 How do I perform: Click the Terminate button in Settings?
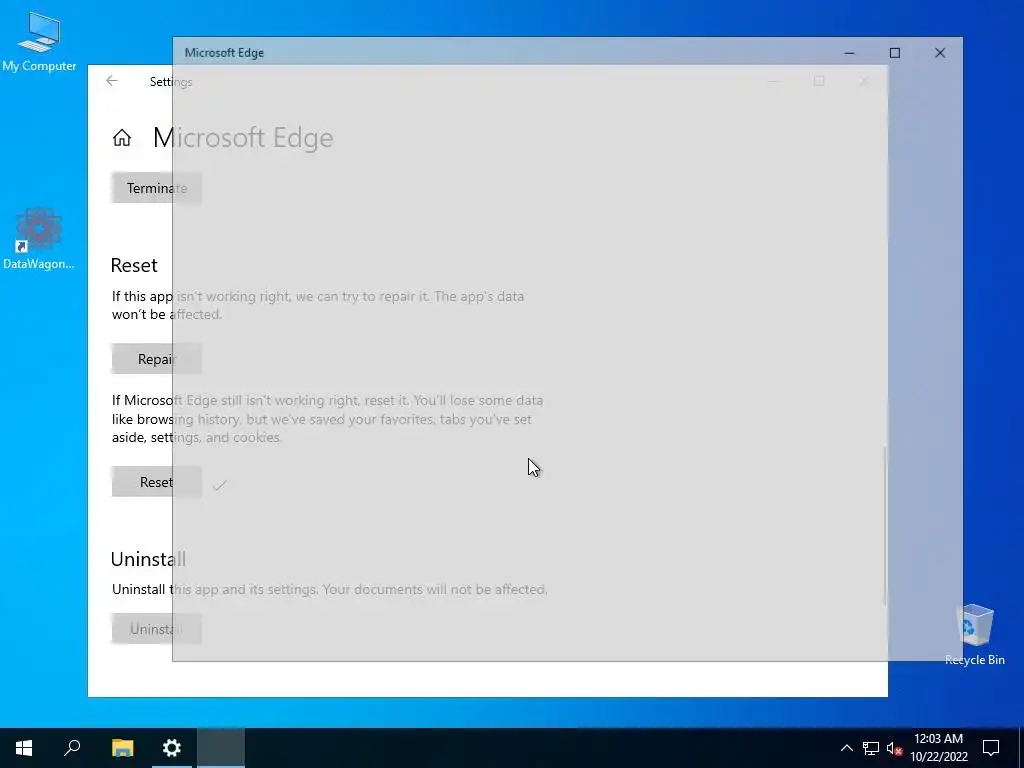(x=157, y=188)
